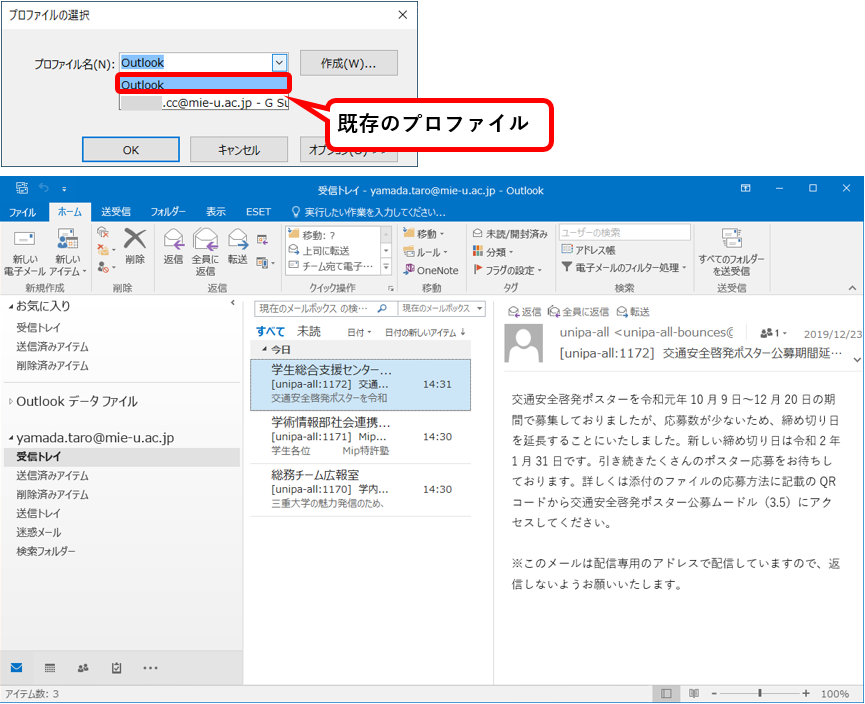Filter the list to 未読 messages

309,332
